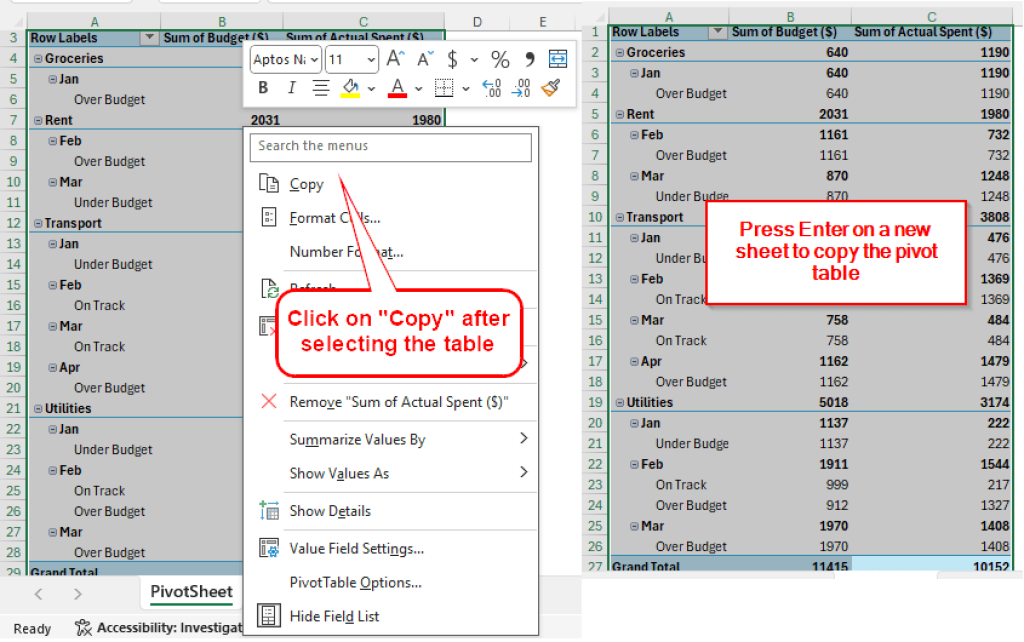Image resolution: width=1024 pixels, height=642 pixels.
Task: Apply italic formatting from the mini toolbar
Action: tap(292, 87)
